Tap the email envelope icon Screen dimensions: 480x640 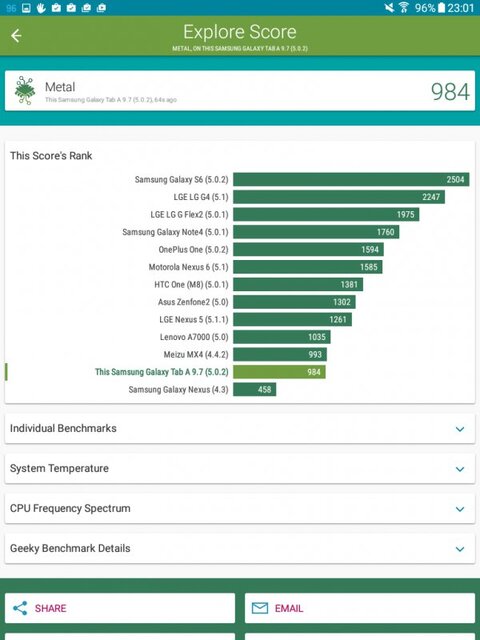260,608
